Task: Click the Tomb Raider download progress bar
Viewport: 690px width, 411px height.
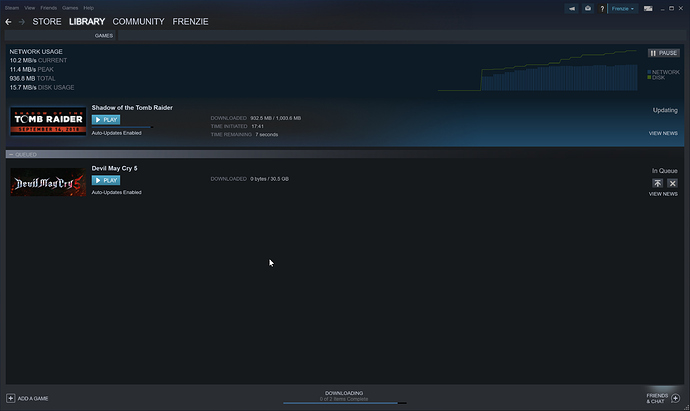Action: tap(122, 127)
